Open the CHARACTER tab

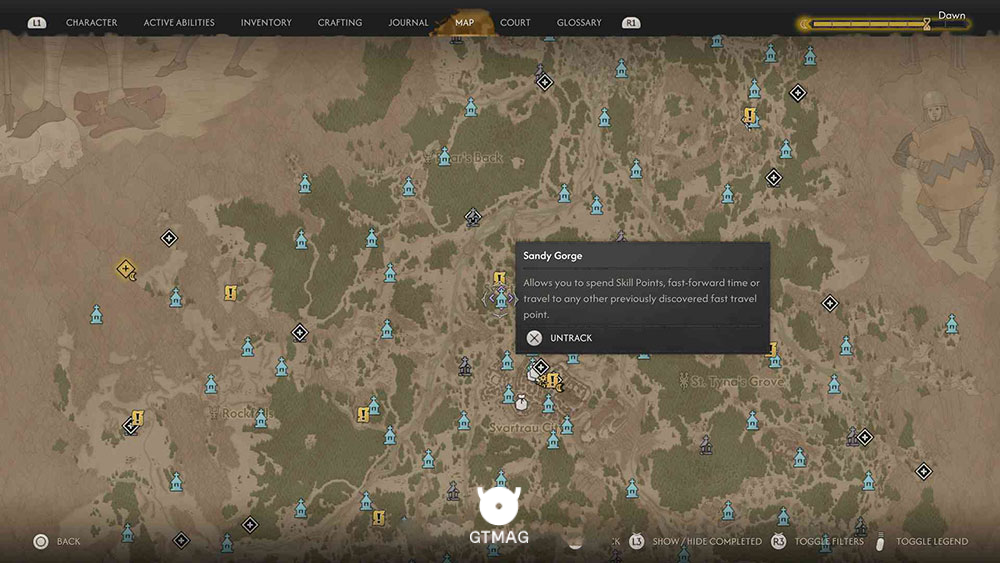[x=91, y=22]
